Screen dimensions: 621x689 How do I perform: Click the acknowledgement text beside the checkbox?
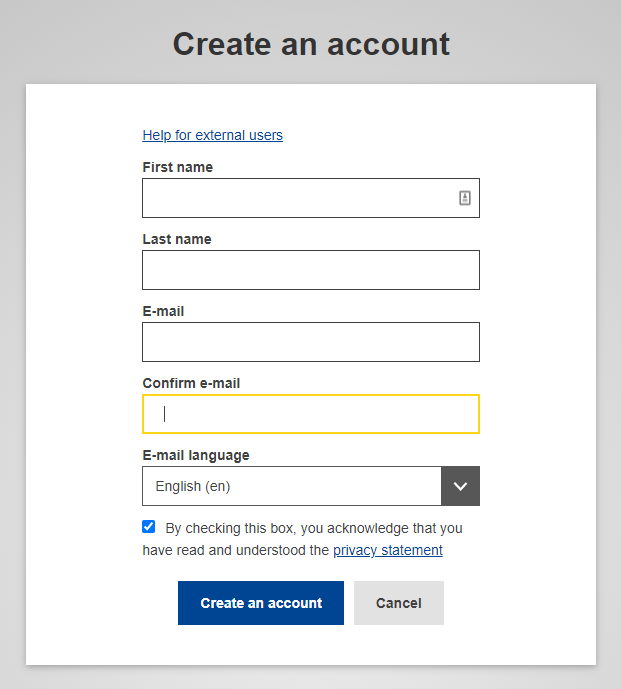coord(302,539)
